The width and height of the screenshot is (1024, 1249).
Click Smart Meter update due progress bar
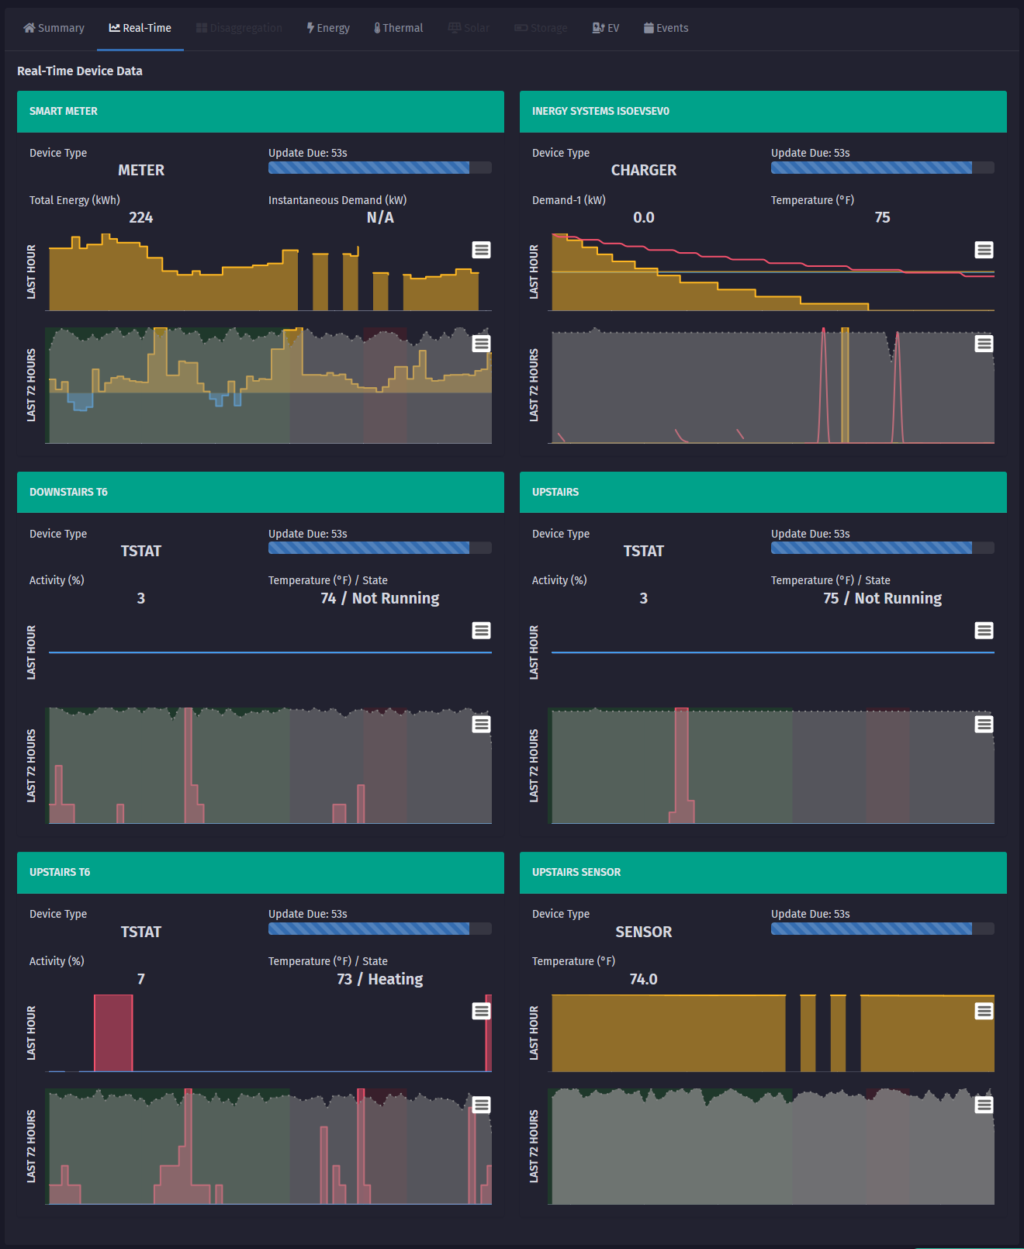[380, 168]
